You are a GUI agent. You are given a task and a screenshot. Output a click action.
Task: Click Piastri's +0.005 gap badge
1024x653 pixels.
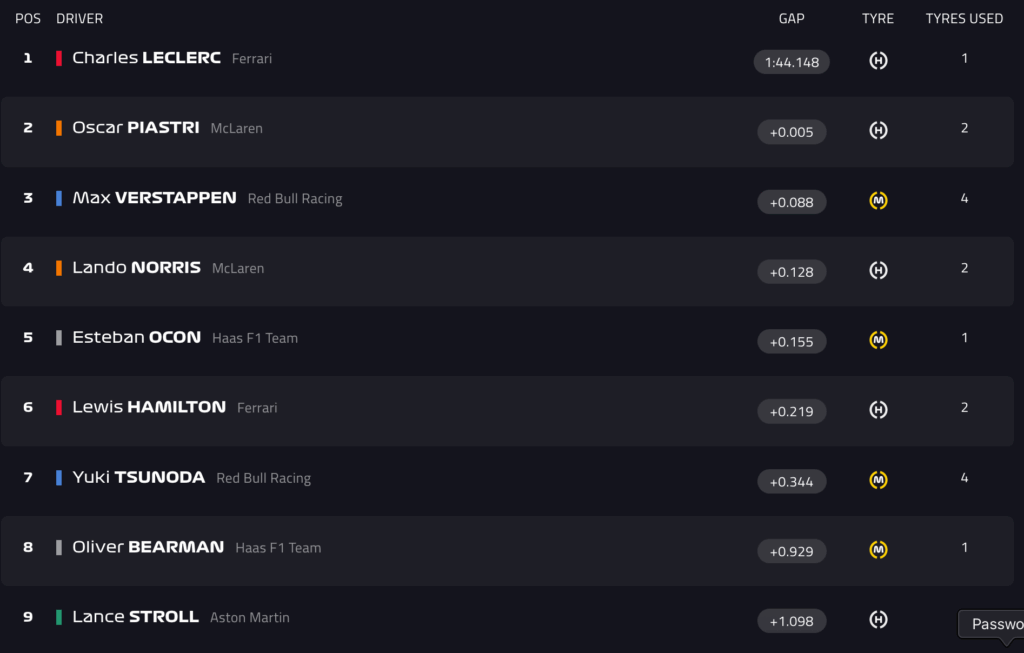coord(791,132)
